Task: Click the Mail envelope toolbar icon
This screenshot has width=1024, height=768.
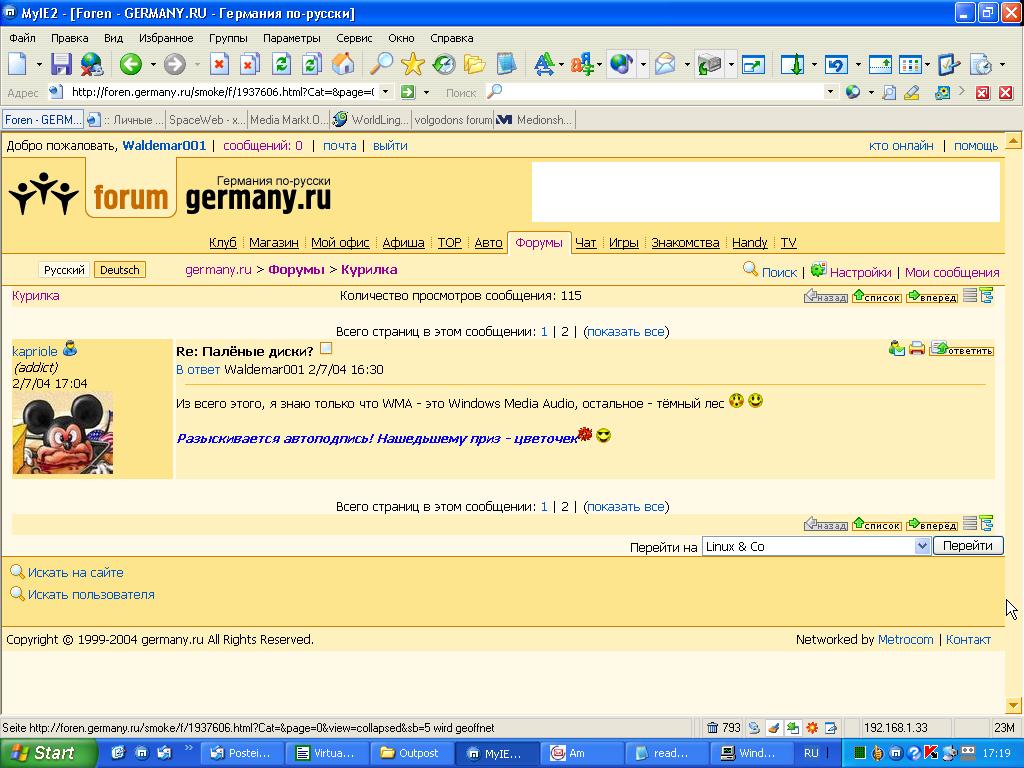Action: 665,64
